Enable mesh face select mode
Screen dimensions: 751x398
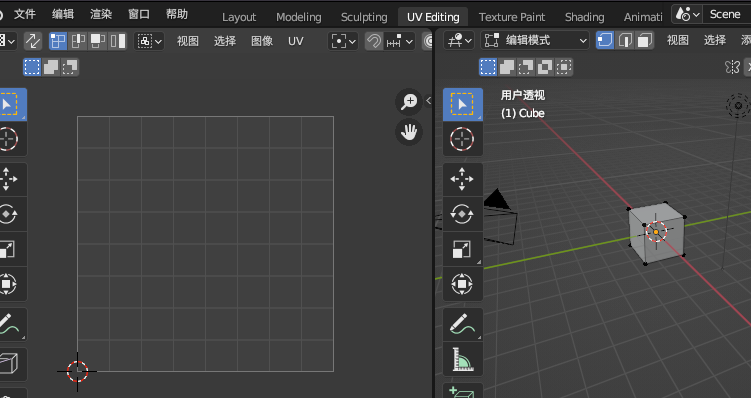coord(645,40)
